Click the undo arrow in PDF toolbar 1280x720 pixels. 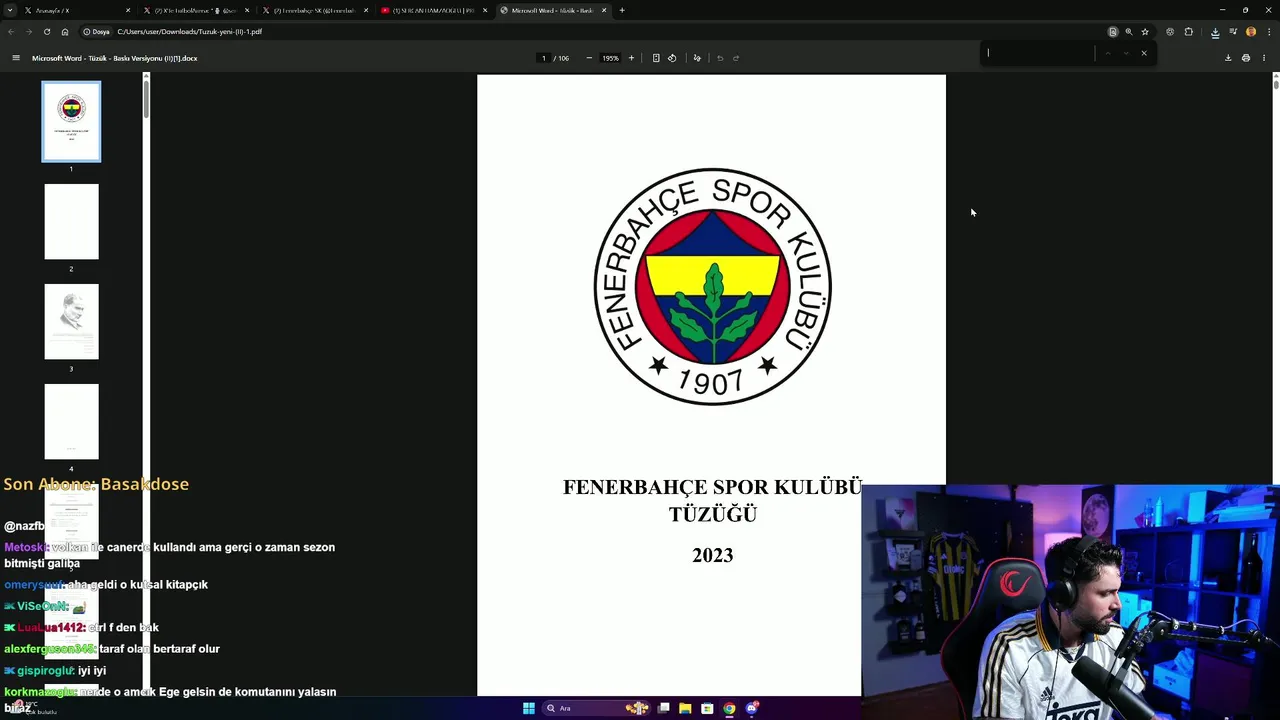click(x=720, y=58)
